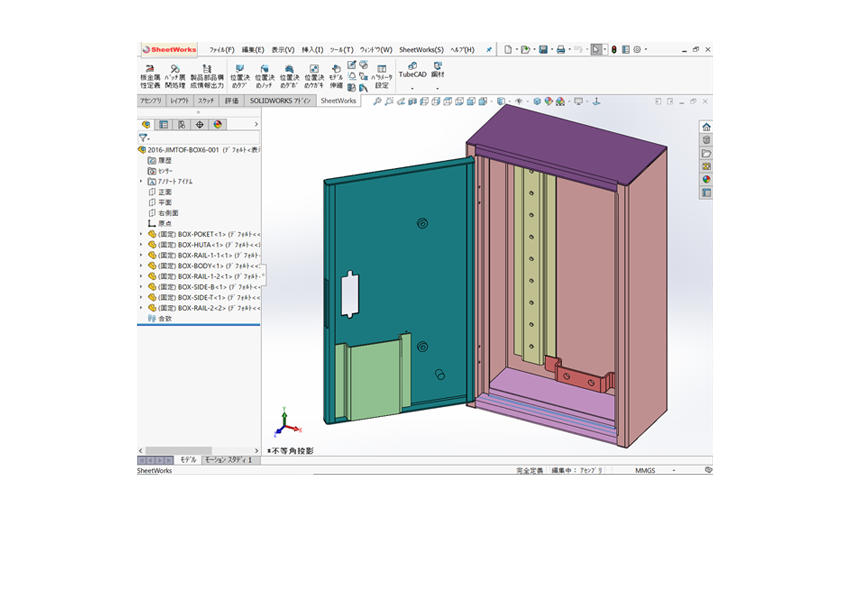Image resolution: width=850 pixels, height=600 pixels.
Task: Switch to the SOLIDWORKS アドイン tab
Action: pos(280,101)
